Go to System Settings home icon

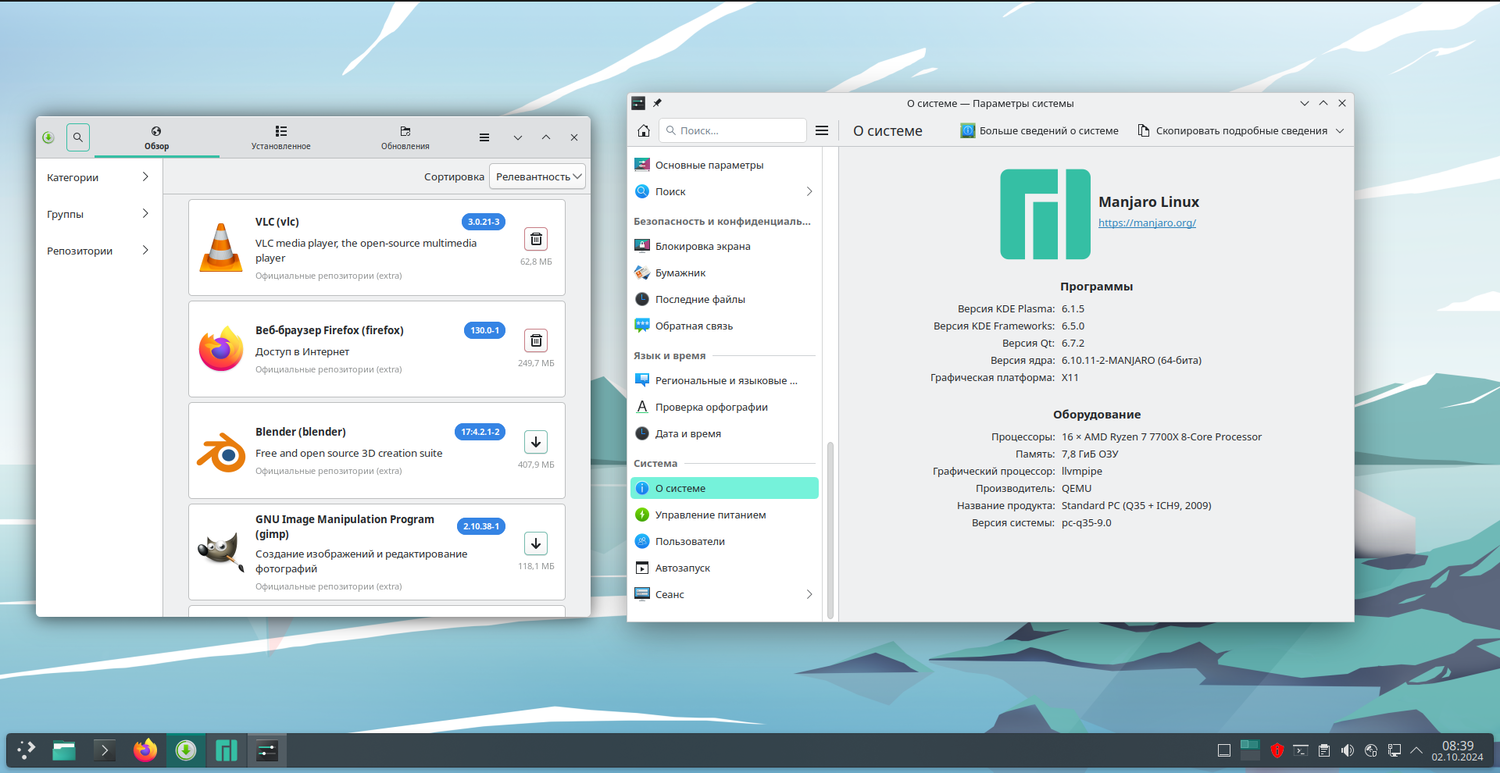click(x=643, y=131)
